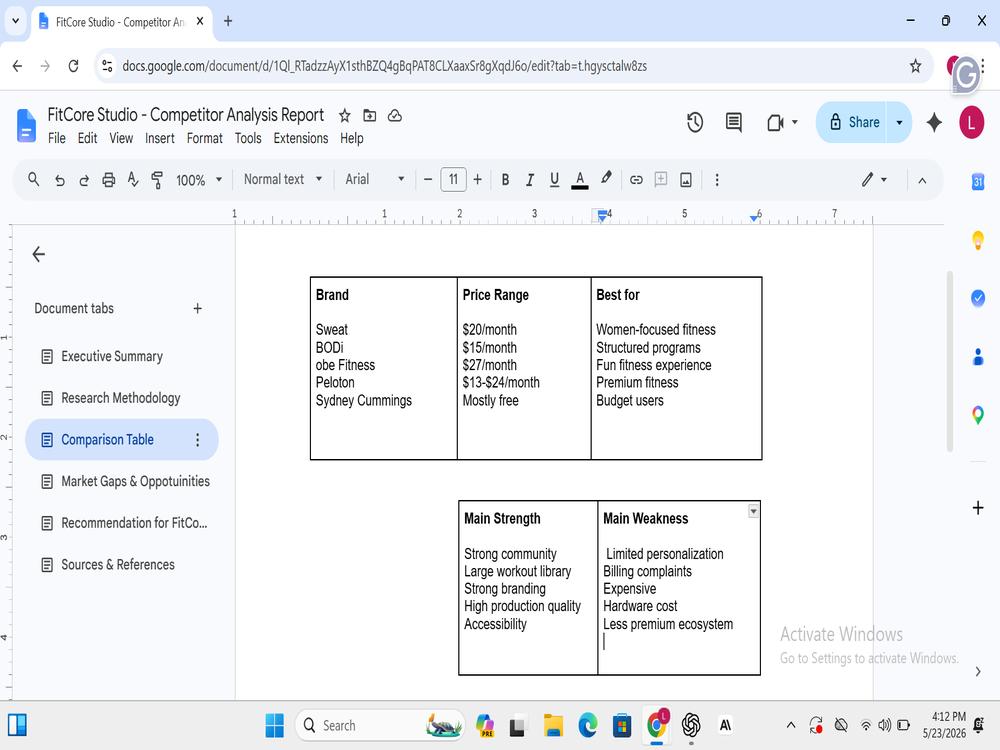The height and width of the screenshot is (750, 1000).
Task: Open Comparison Table tab options menu
Action: tap(198, 439)
